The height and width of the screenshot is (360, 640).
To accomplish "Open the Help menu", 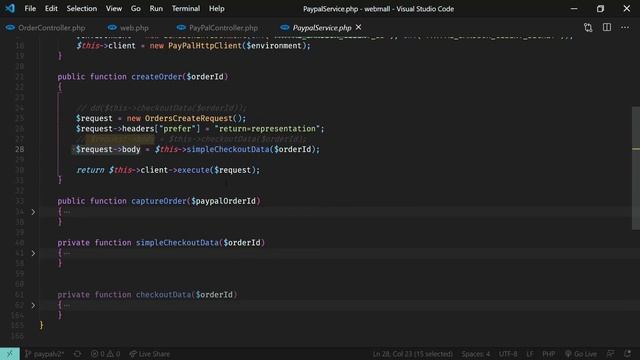I will (x=217, y=9).
